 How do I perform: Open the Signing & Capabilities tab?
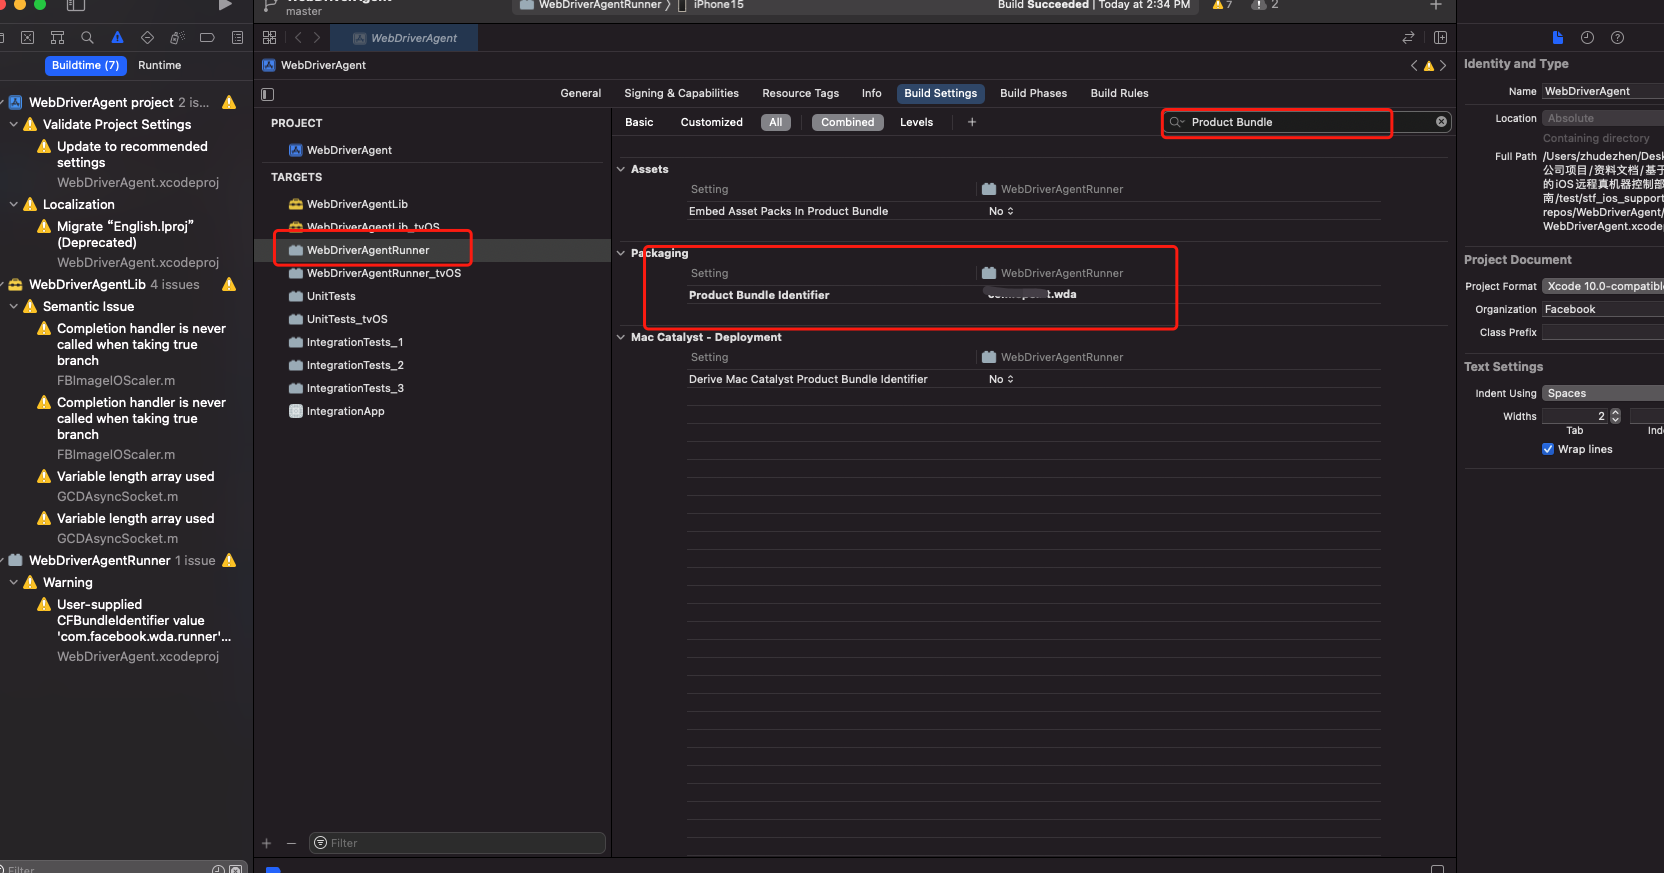click(x=681, y=93)
